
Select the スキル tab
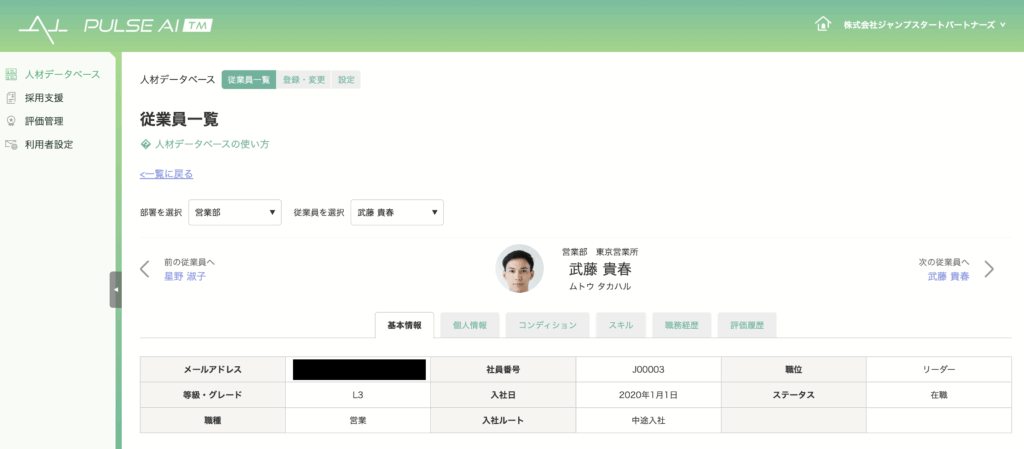click(x=620, y=325)
